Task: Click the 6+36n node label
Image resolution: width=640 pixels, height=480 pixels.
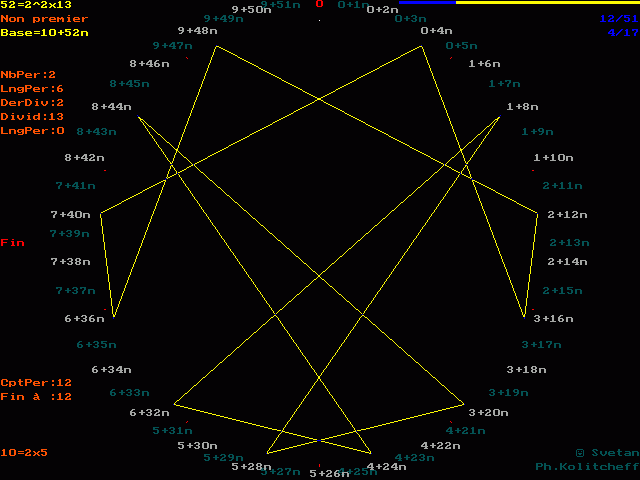Action: point(84,319)
